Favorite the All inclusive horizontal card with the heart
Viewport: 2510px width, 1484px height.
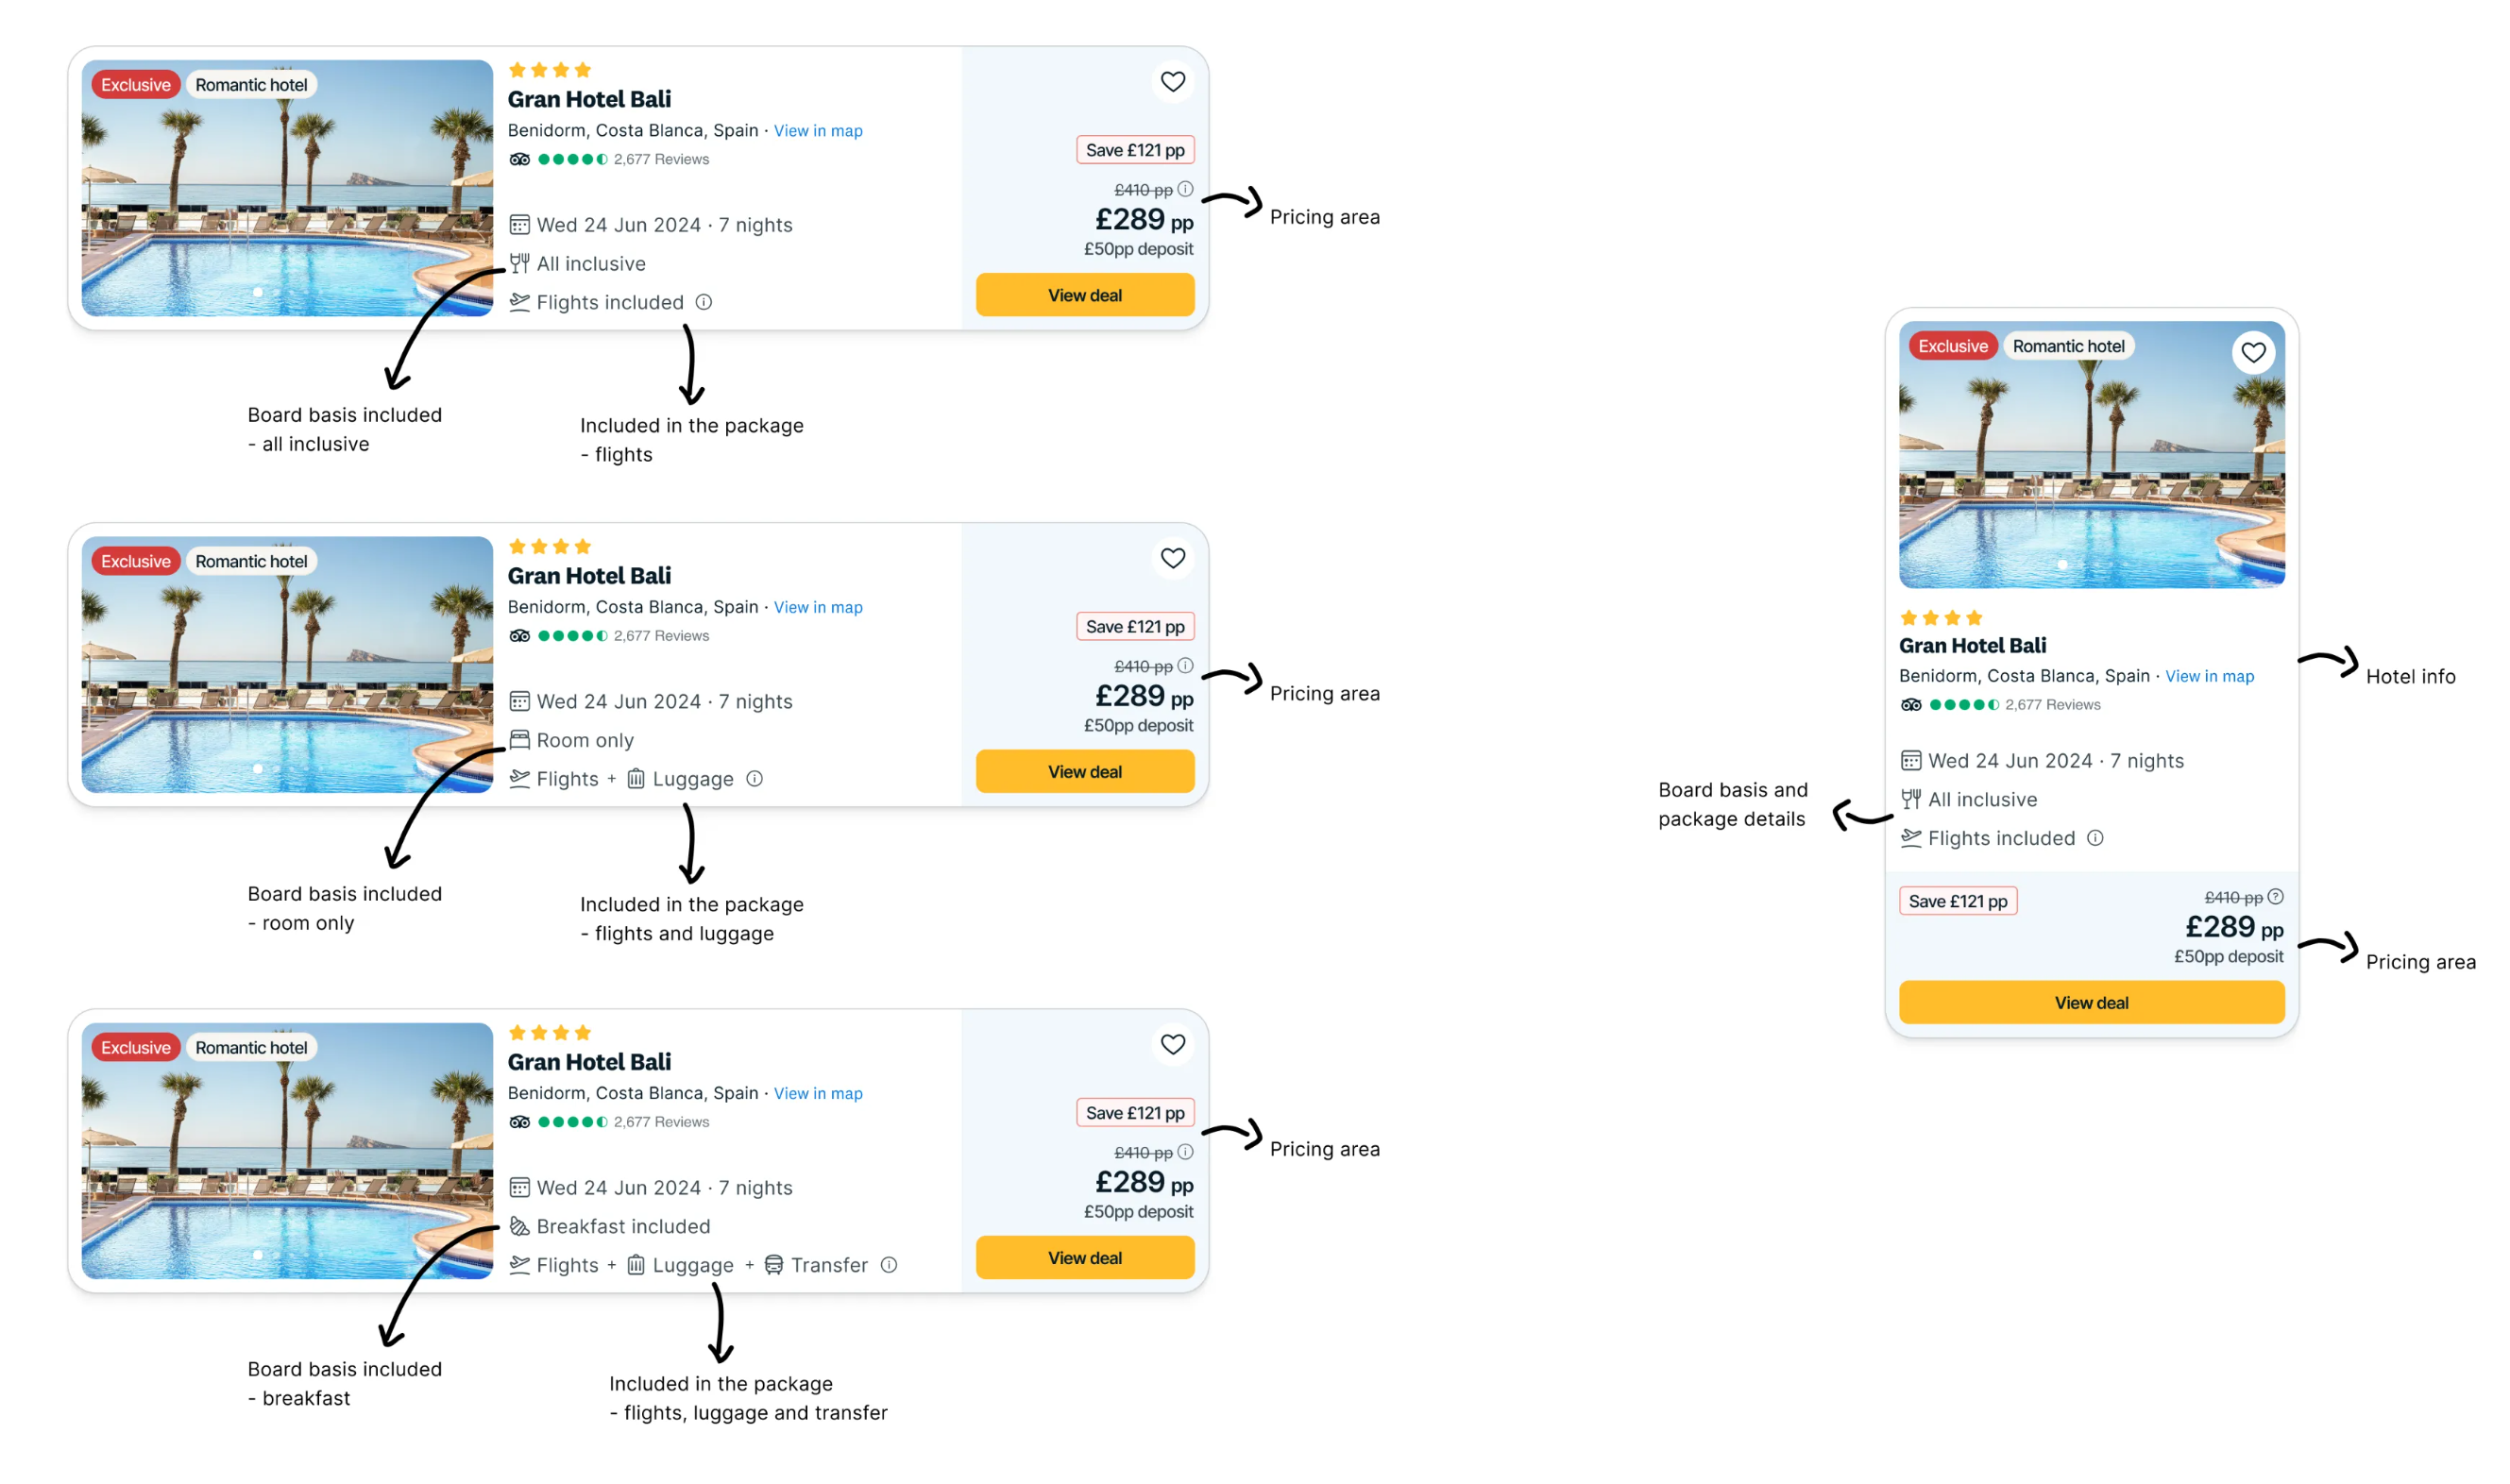point(1173,82)
